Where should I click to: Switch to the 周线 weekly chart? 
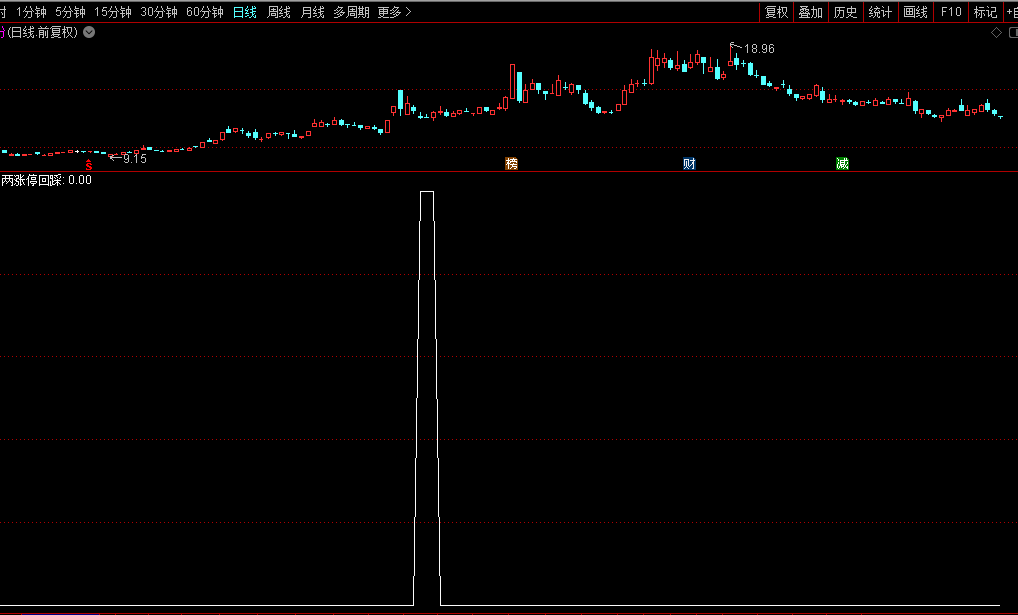click(x=279, y=12)
